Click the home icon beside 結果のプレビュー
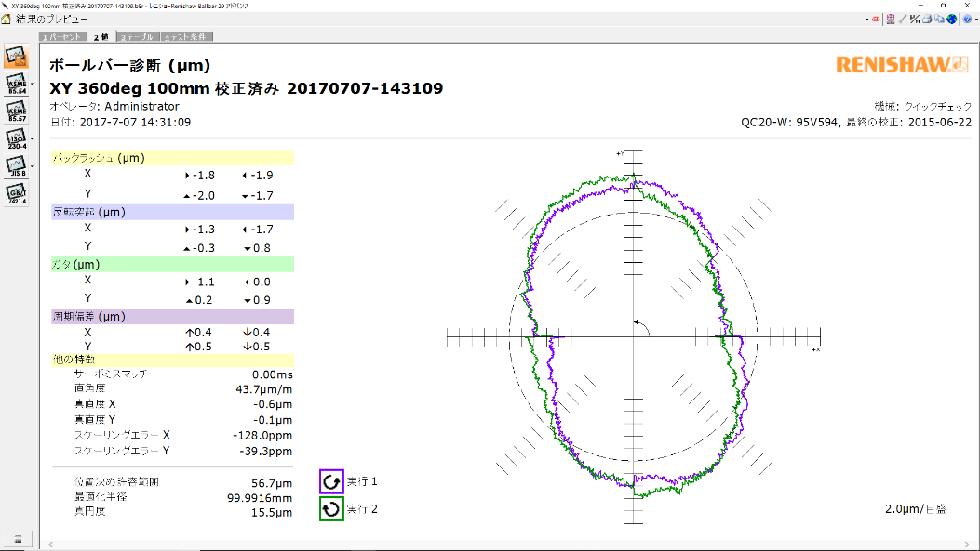 point(9,20)
